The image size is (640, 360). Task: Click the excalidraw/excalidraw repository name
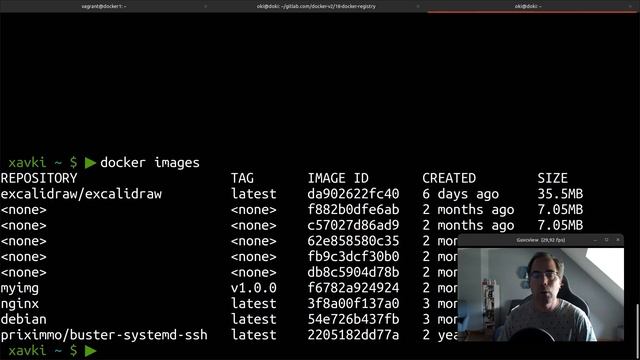point(81,194)
